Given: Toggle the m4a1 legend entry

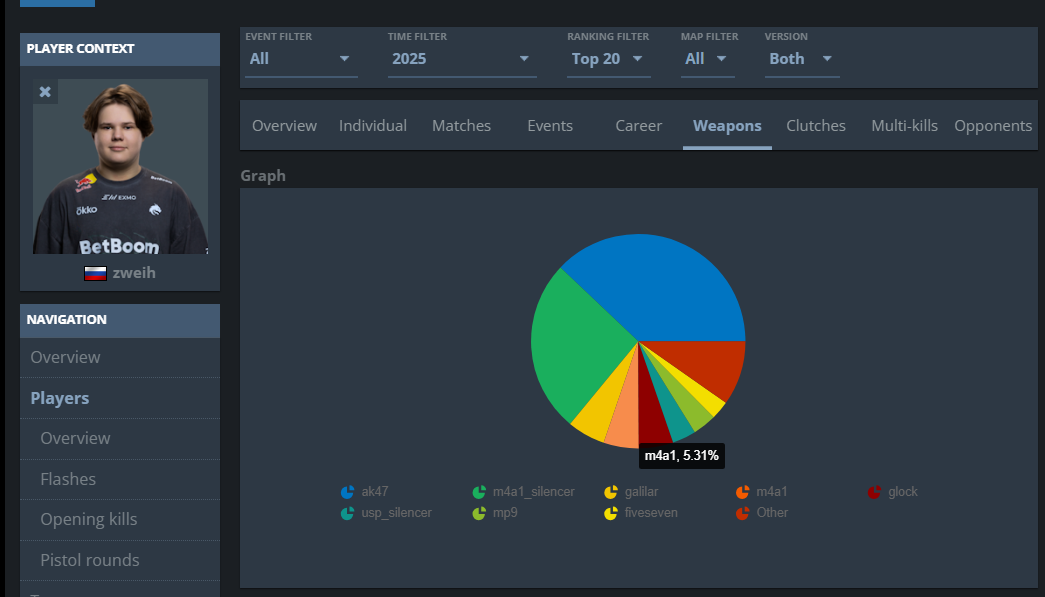Looking at the screenshot, I should [x=761, y=492].
